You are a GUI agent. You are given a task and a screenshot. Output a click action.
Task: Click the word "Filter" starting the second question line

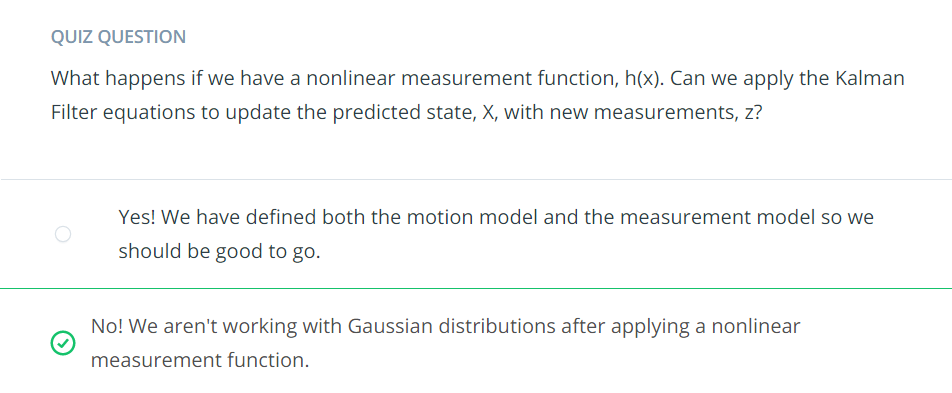(x=74, y=114)
